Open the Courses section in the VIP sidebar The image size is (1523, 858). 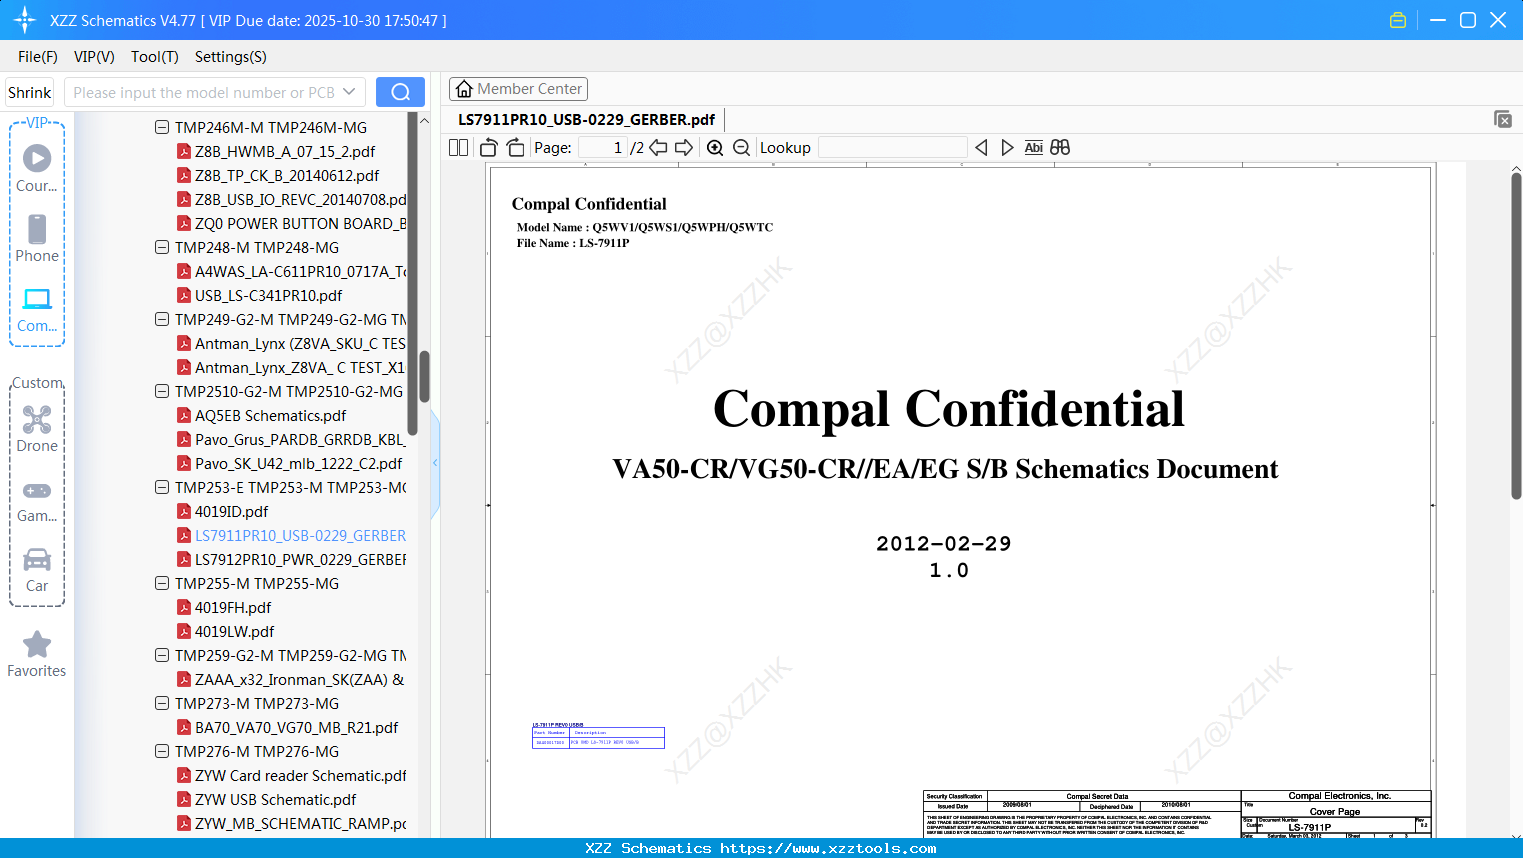[x=37, y=169]
